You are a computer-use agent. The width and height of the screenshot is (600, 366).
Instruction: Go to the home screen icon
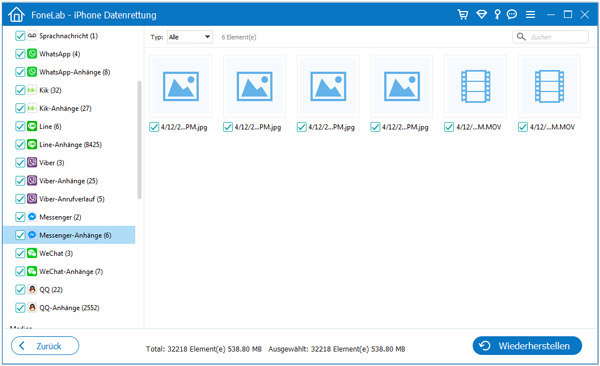(x=16, y=15)
